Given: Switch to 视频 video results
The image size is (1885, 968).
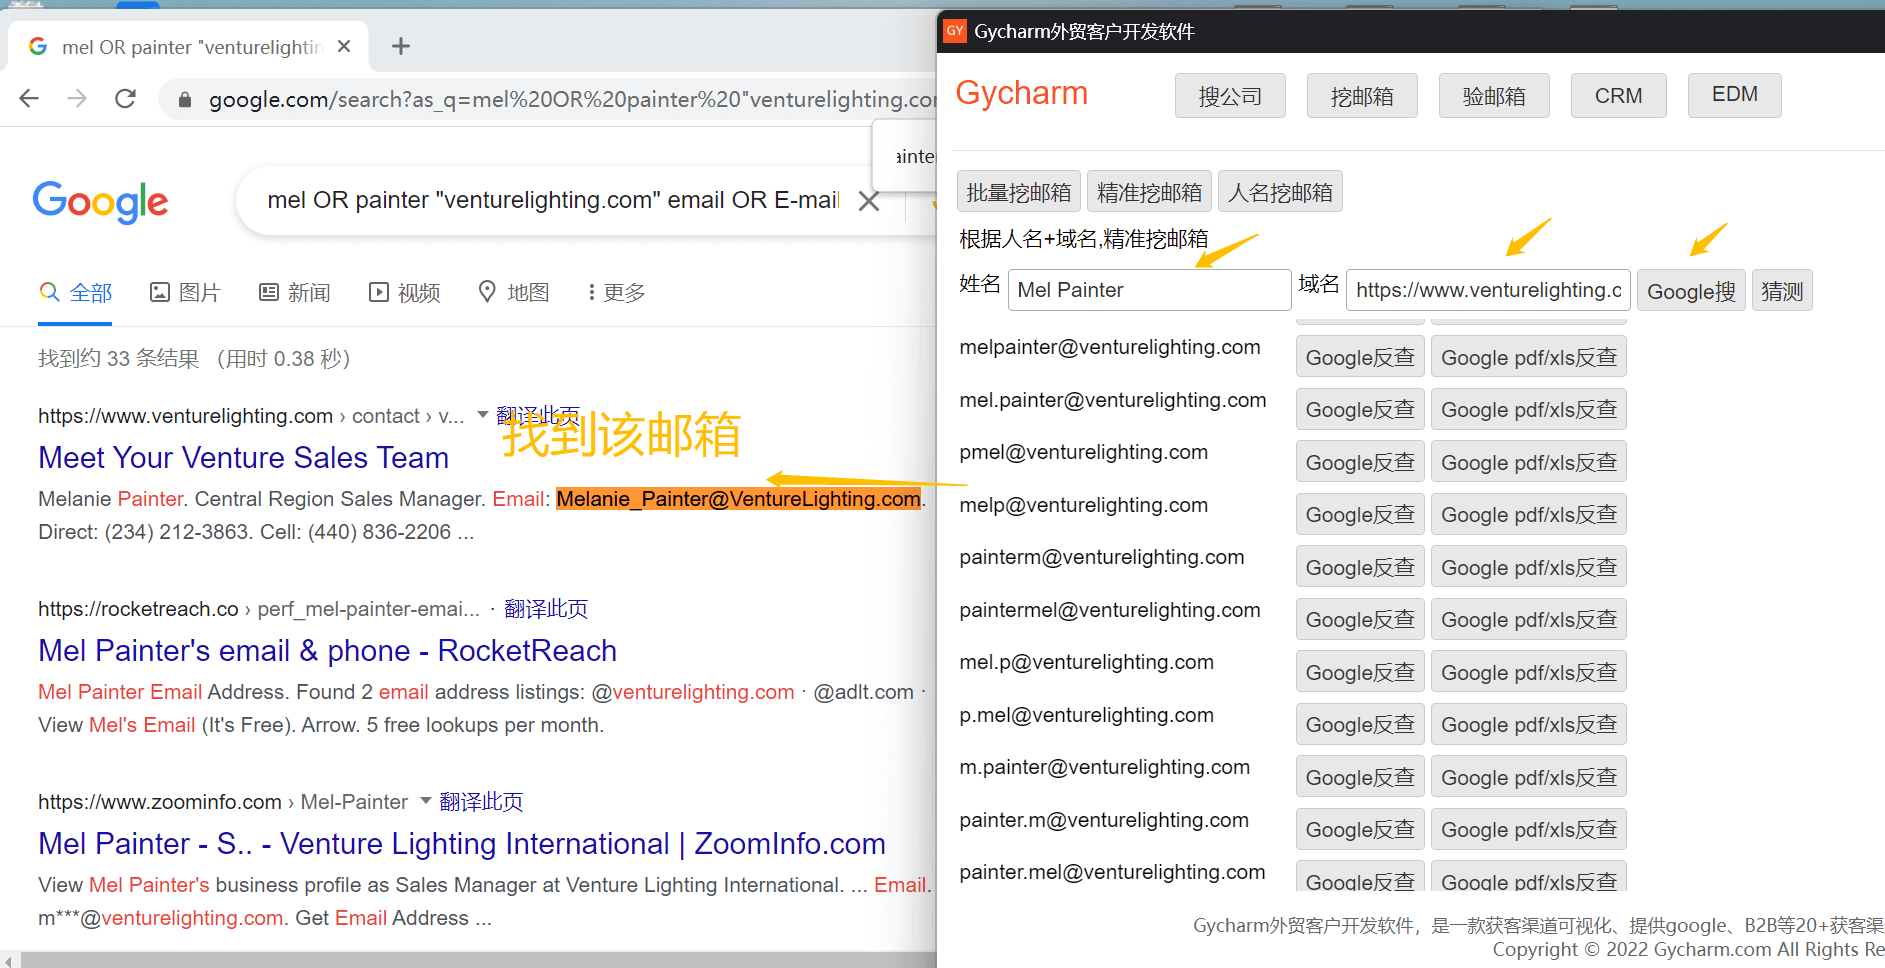Looking at the screenshot, I should point(404,292).
